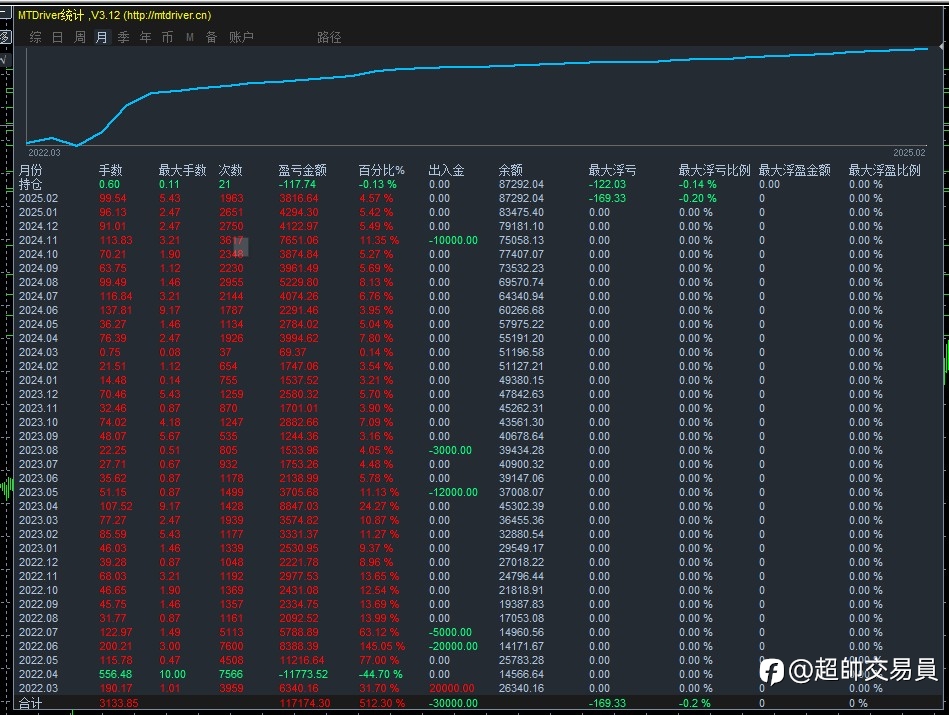Click the 月份 column header
The width and height of the screenshot is (949, 715).
pyautogui.click(x=30, y=170)
